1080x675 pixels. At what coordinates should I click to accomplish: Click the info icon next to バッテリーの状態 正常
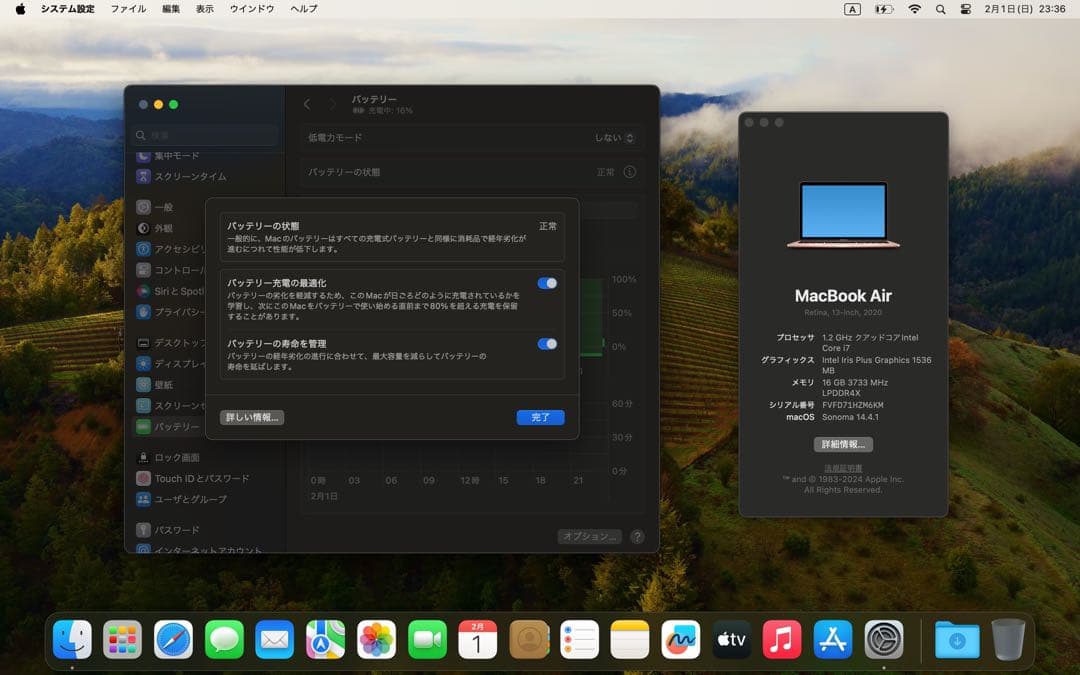(x=629, y=171)
